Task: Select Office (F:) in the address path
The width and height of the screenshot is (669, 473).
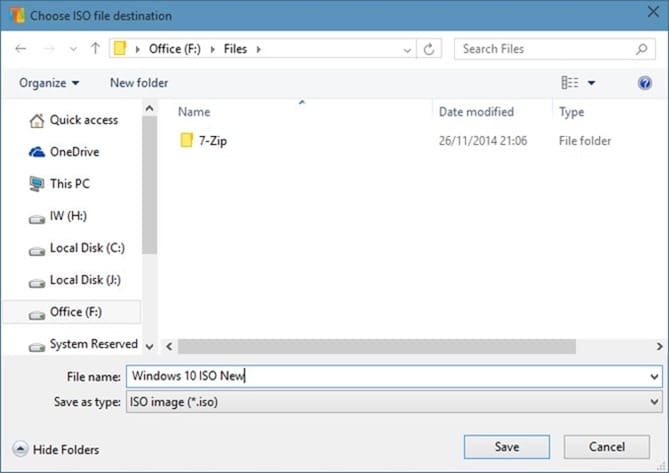Action: 175,49
